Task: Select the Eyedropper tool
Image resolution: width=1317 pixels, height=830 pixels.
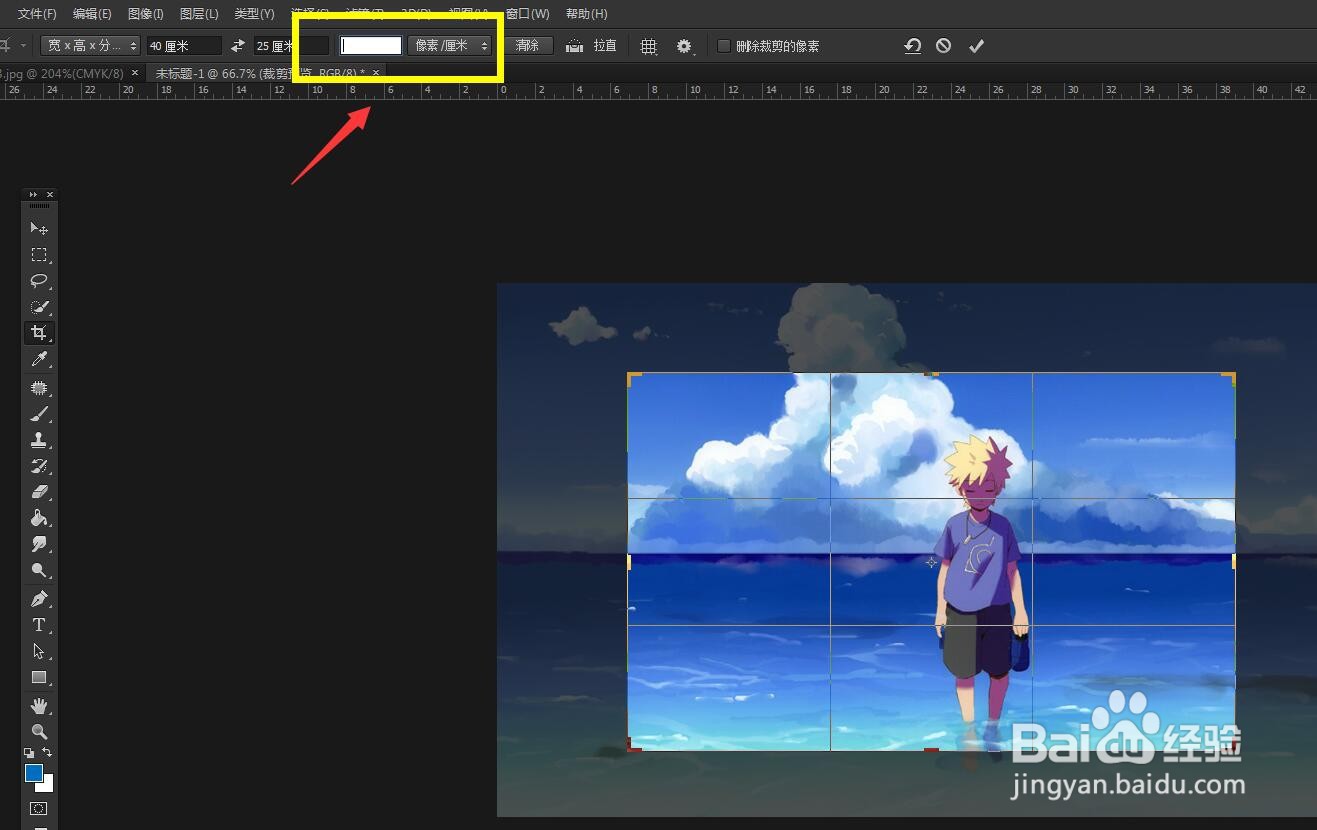Action: pos(39,359)
